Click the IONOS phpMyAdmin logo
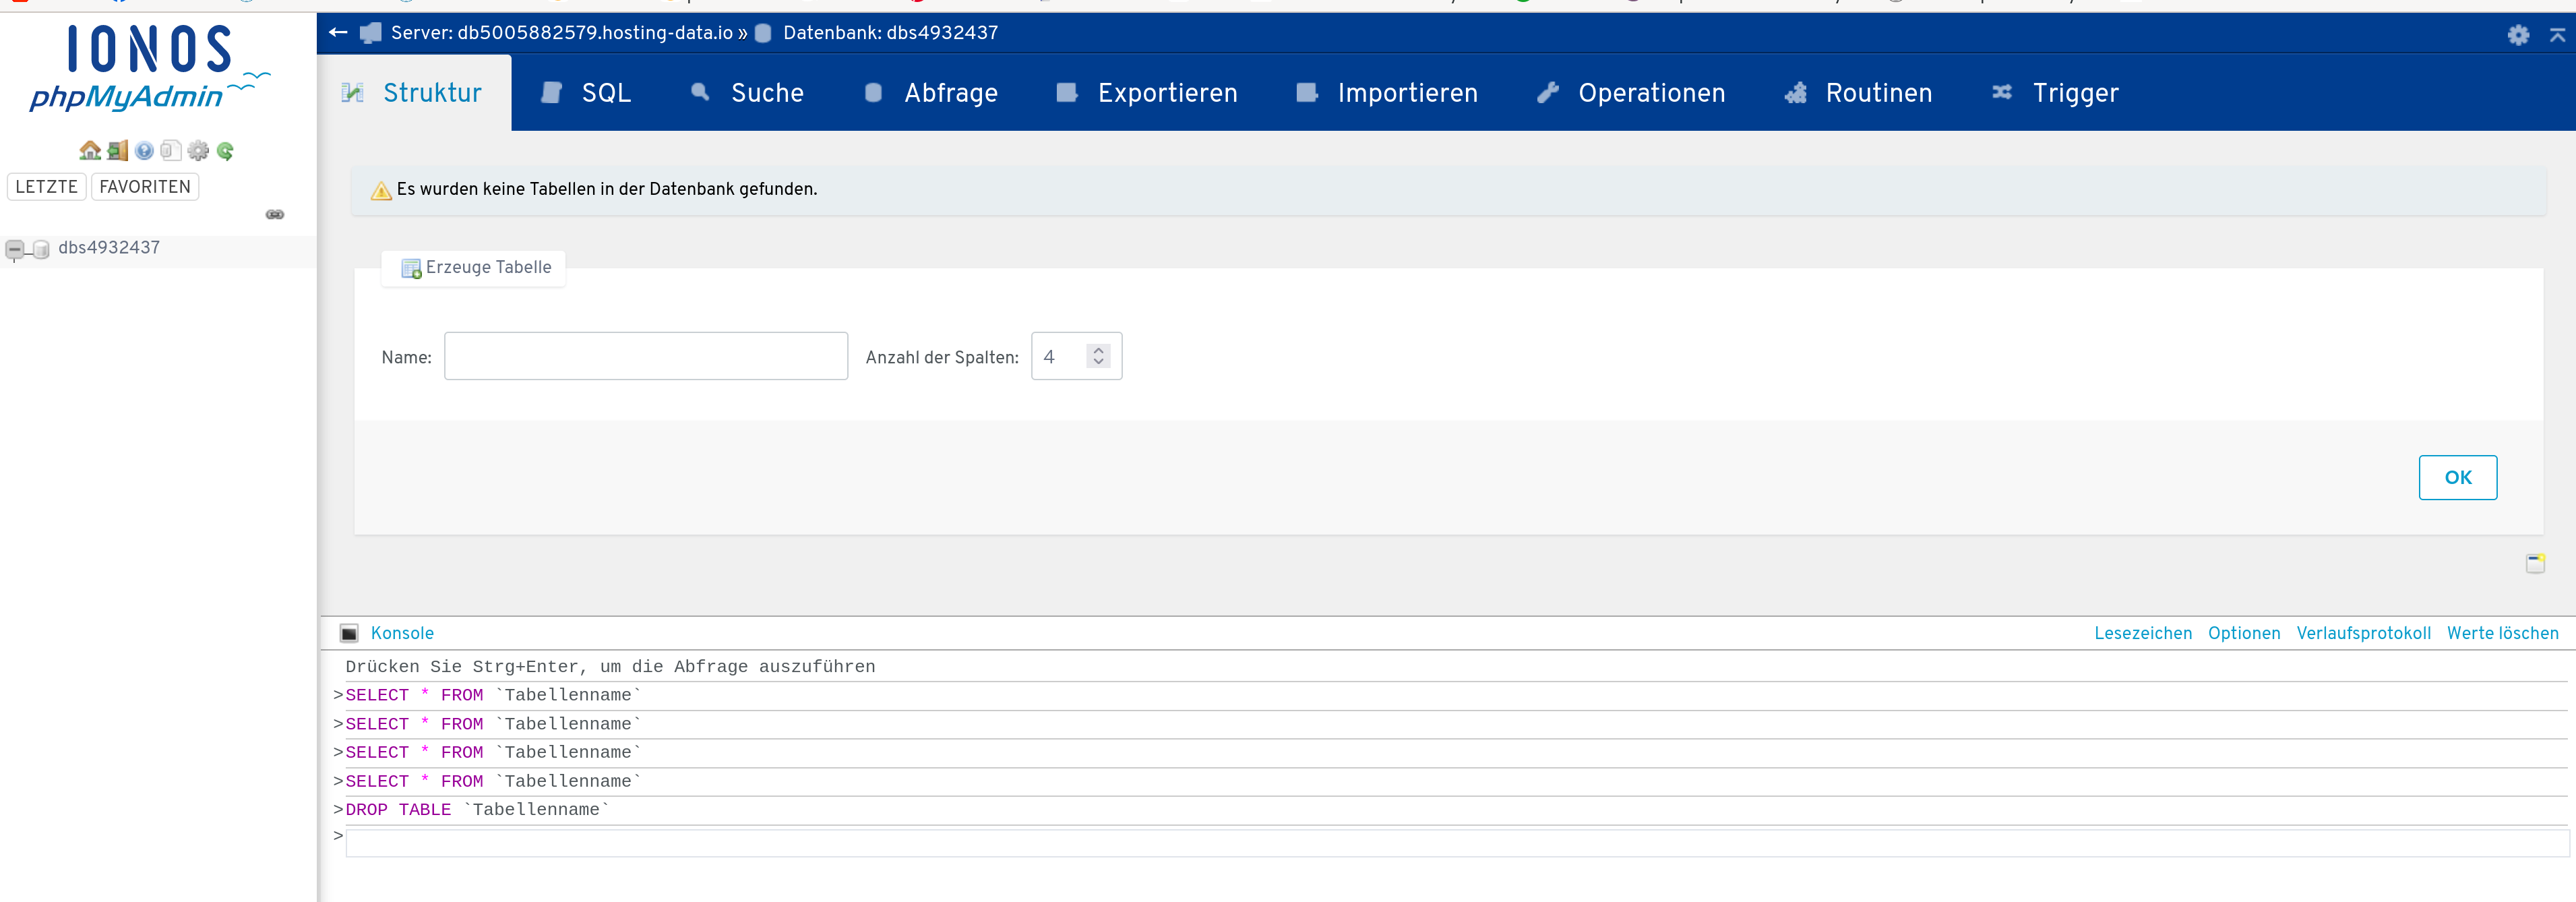This screenshot has height=902, width=2576. pos(150,68)
